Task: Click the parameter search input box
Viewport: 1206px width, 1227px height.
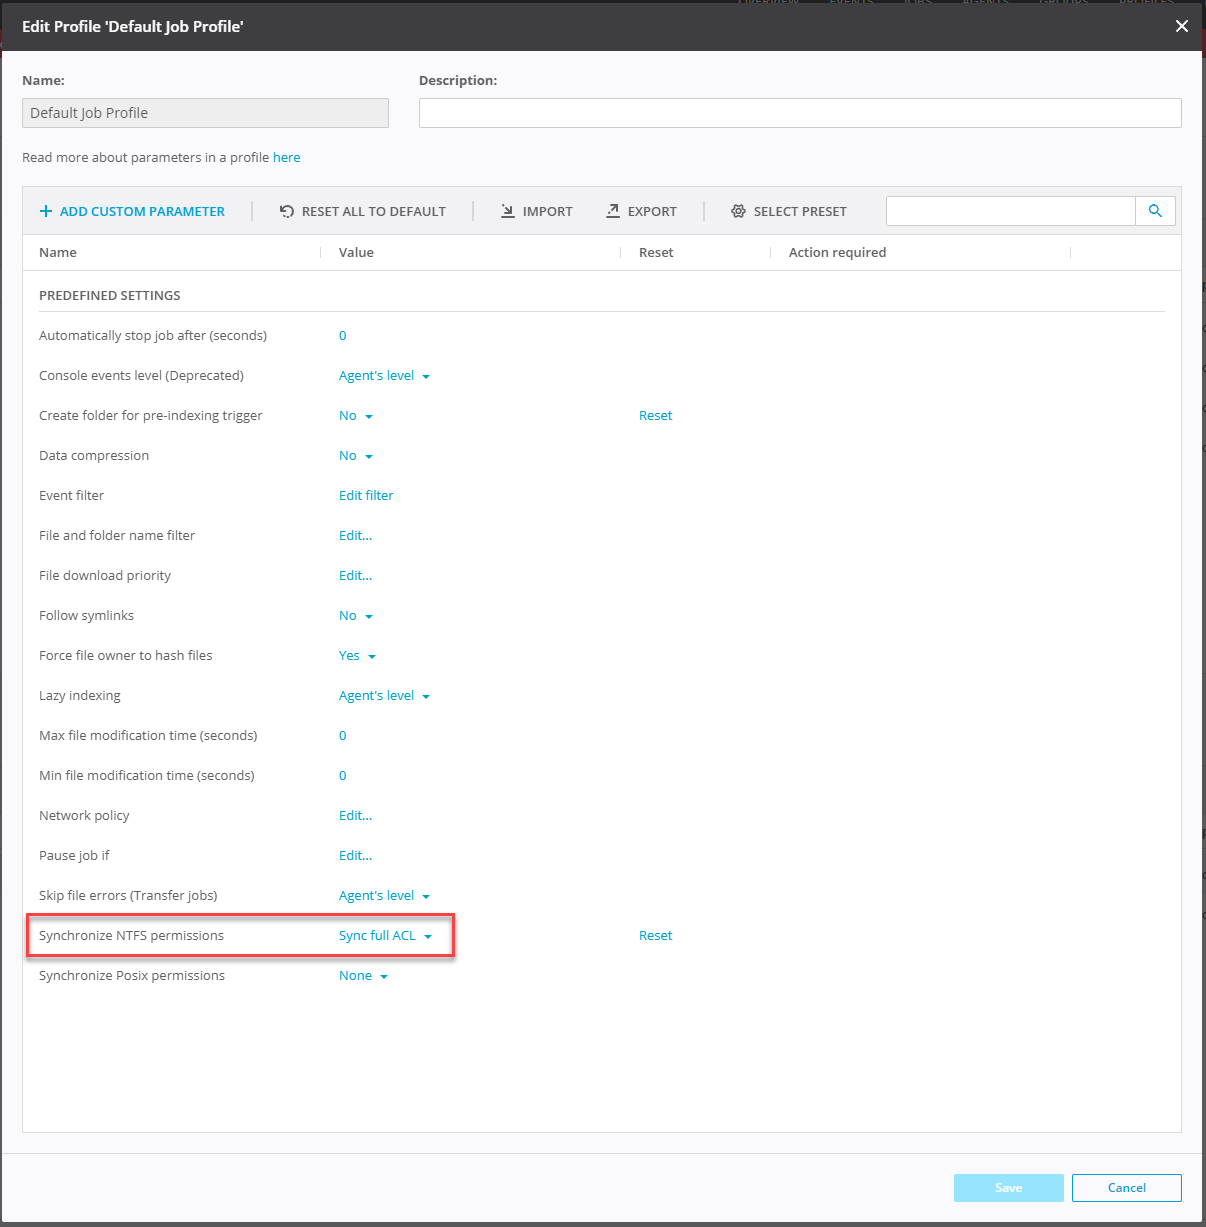Action: click(x=1010, y=211)
